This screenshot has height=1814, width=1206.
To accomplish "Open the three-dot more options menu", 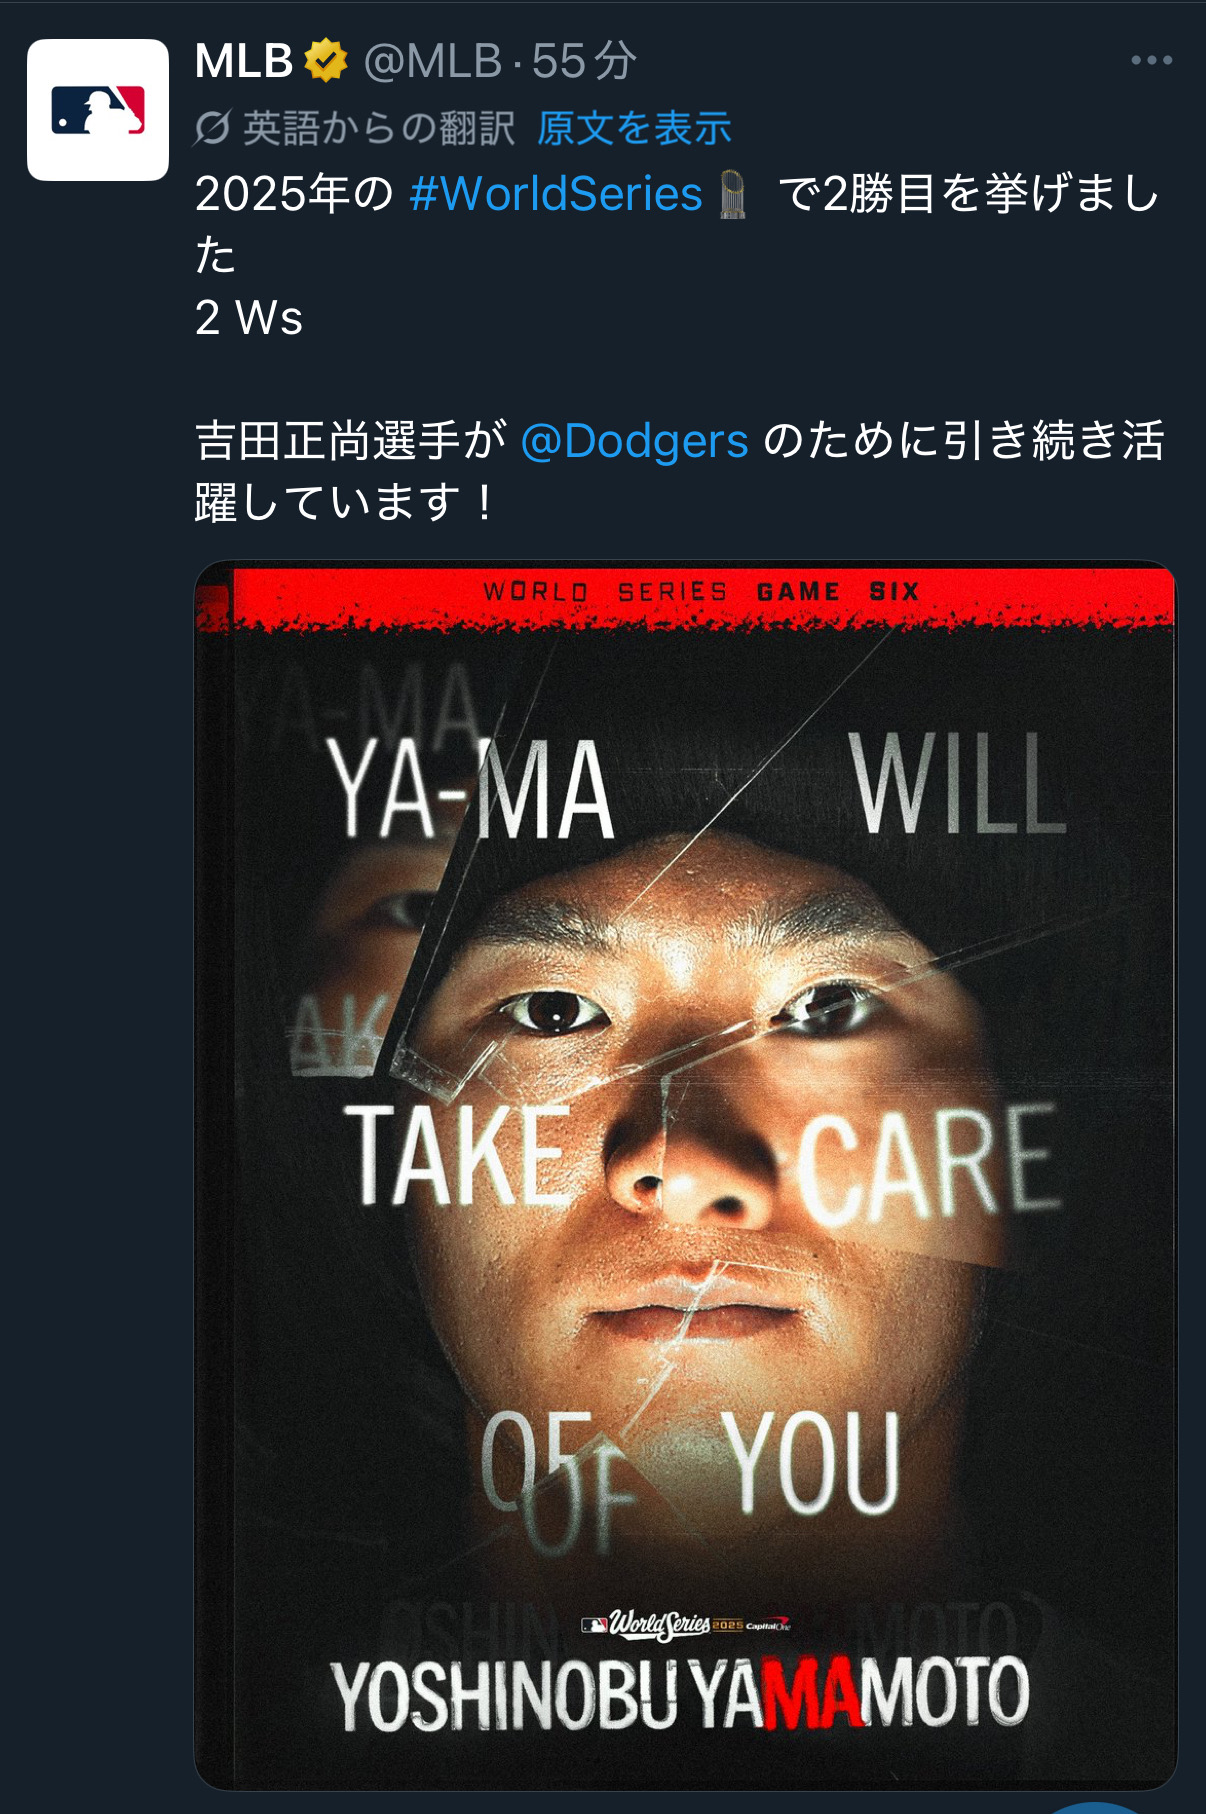I will coord(1151,61).
